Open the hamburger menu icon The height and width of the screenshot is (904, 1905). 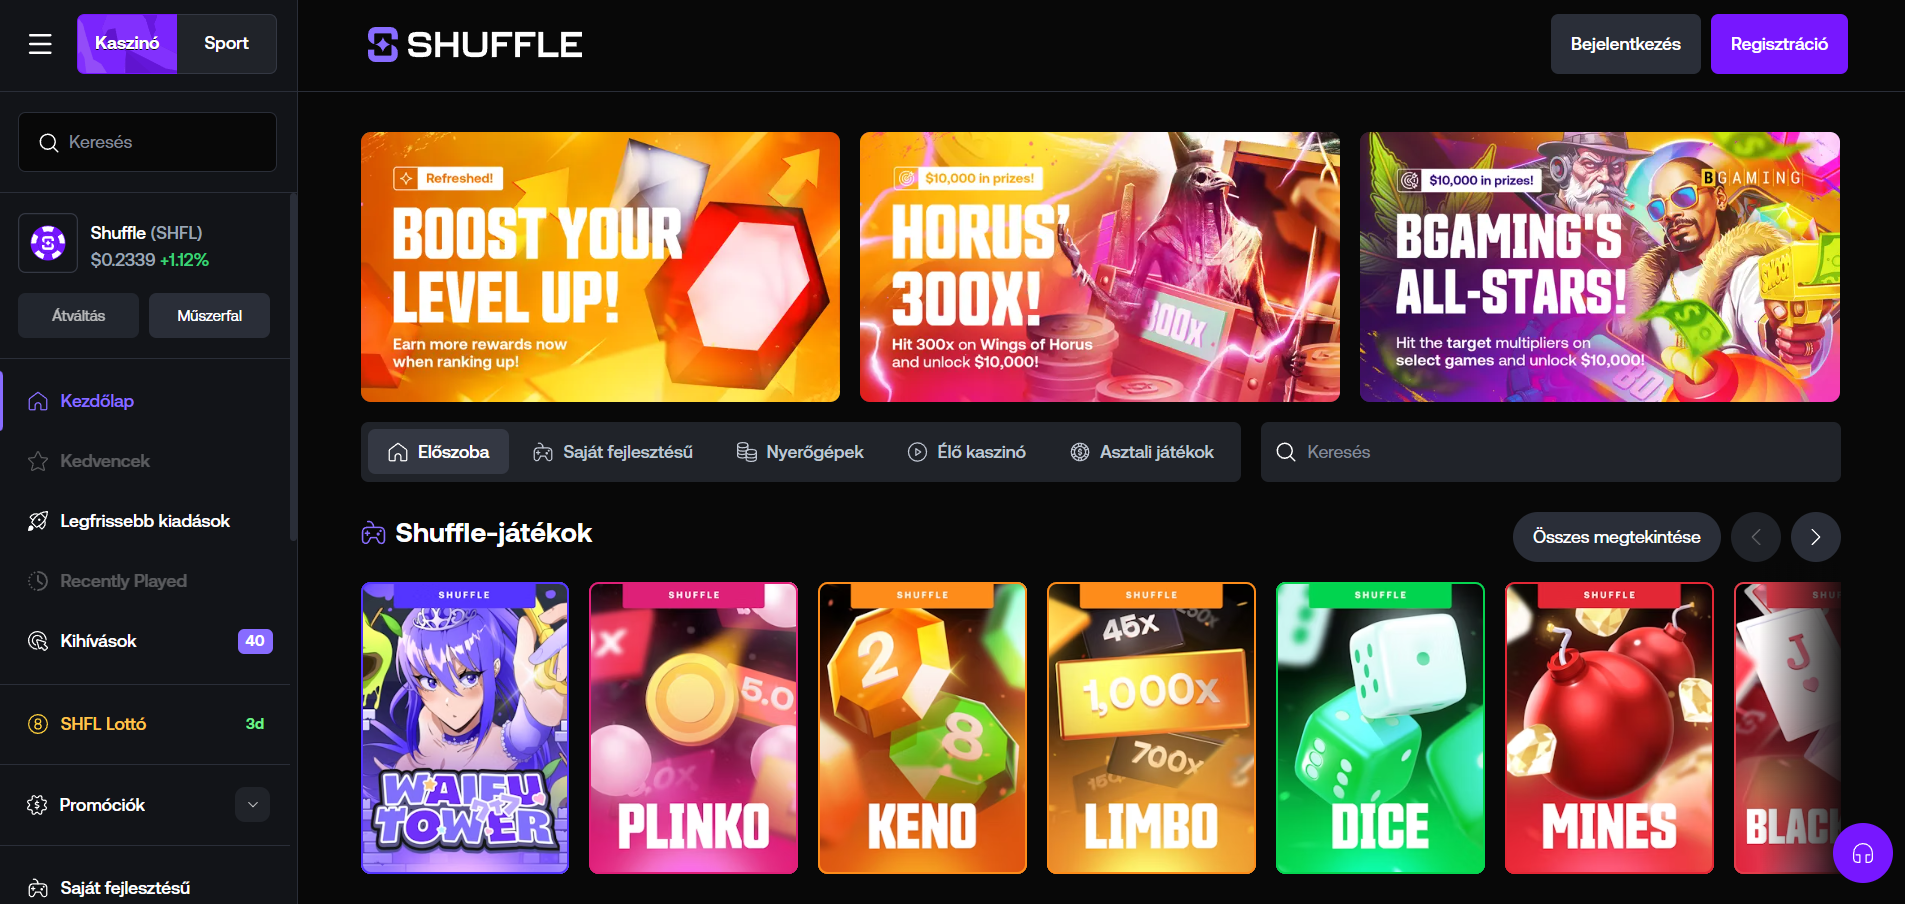click(40, 44)
